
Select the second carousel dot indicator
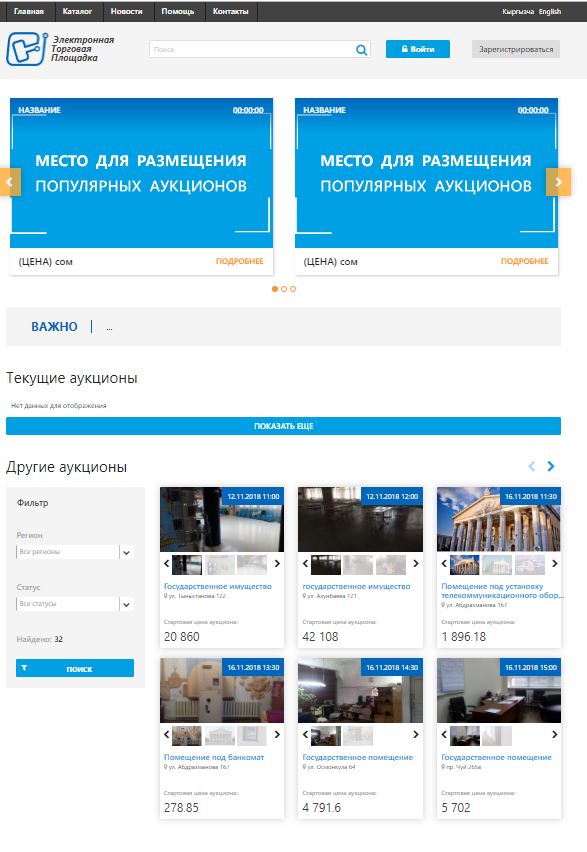(284, 289)
